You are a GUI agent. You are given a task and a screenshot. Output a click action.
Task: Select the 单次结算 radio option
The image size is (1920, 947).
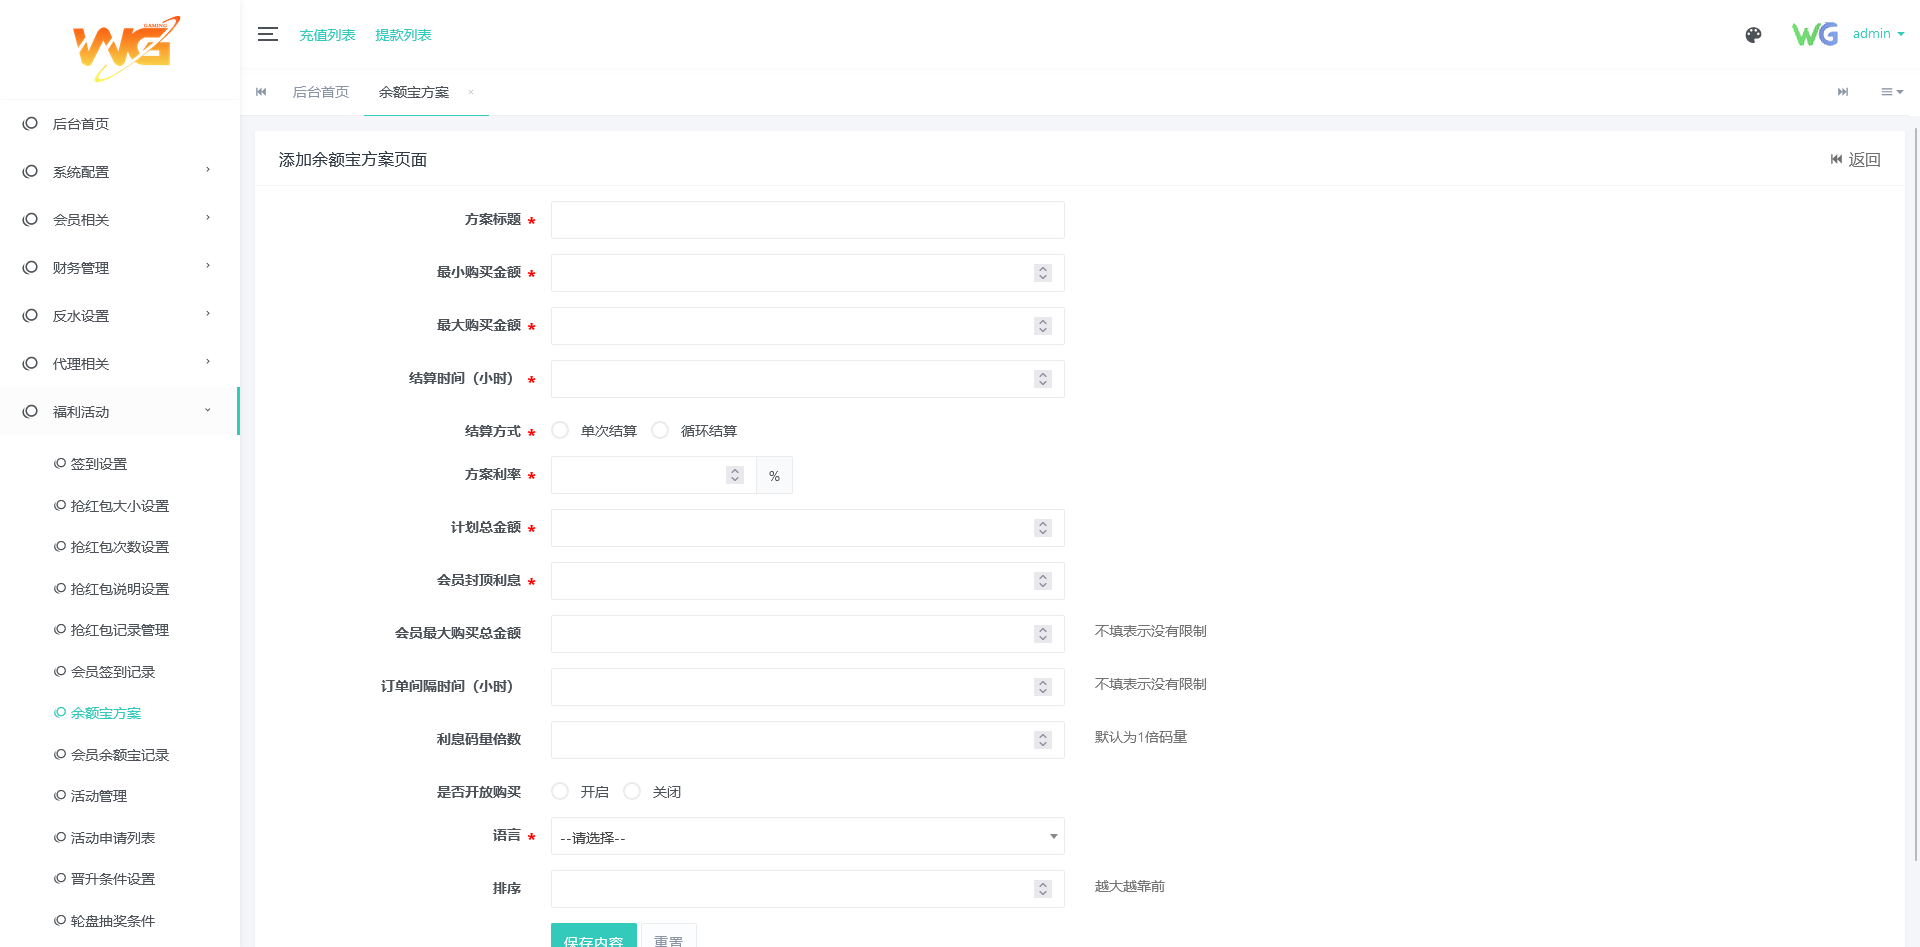[x=561, y=430]
